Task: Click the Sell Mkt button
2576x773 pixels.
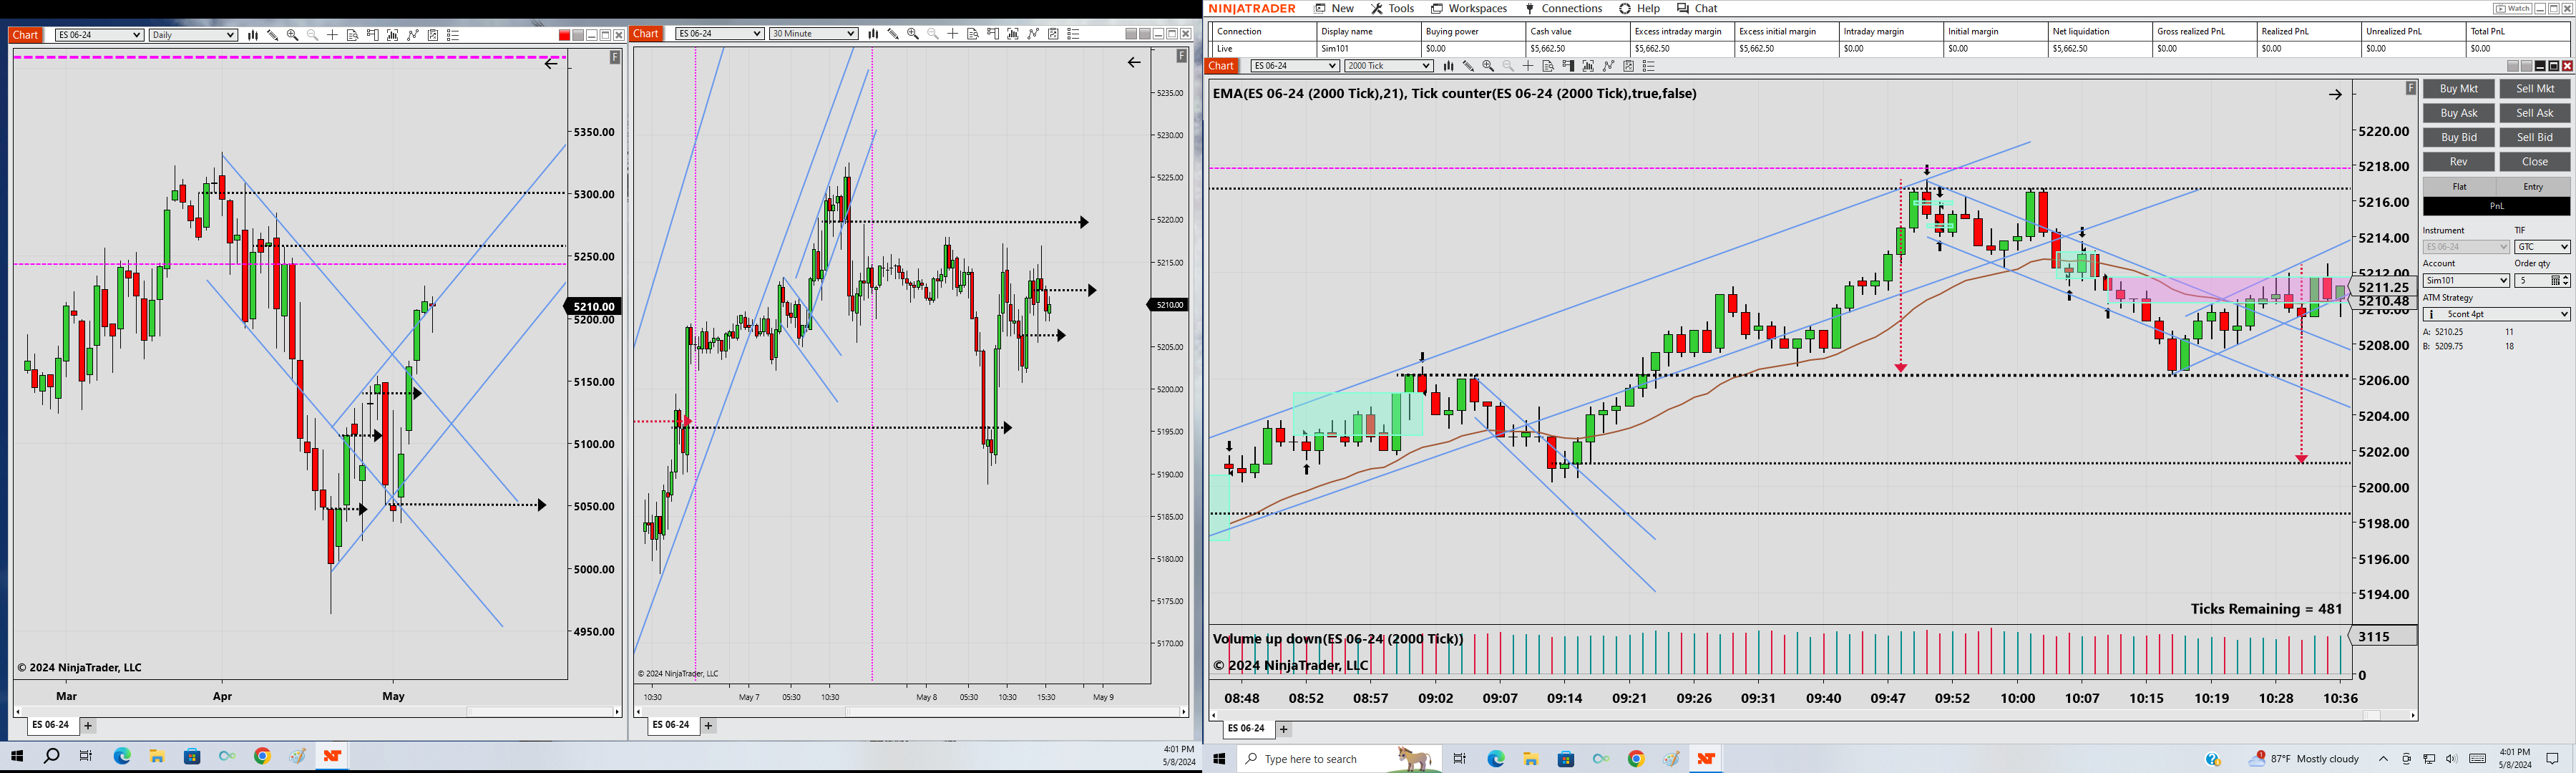Action: click(x=2535, y=89)
